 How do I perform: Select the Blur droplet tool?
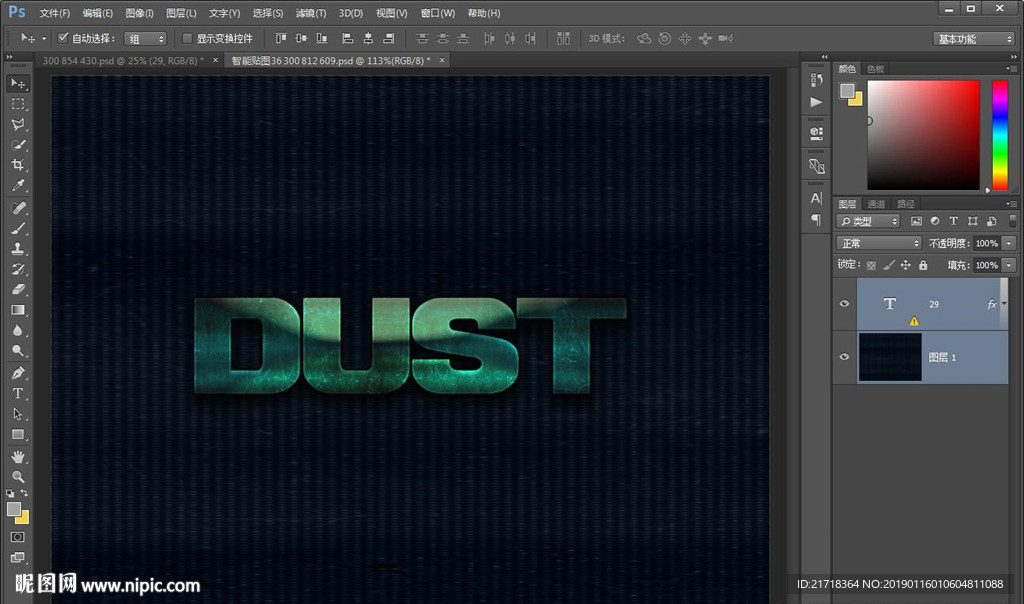click(18, 330)
